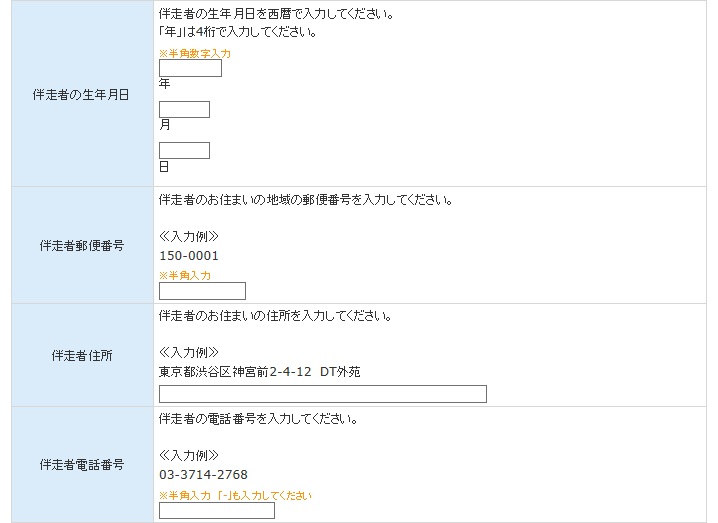Click the birth month (月) input field
Screen dimensions: 718x523
tap(184, 109)
